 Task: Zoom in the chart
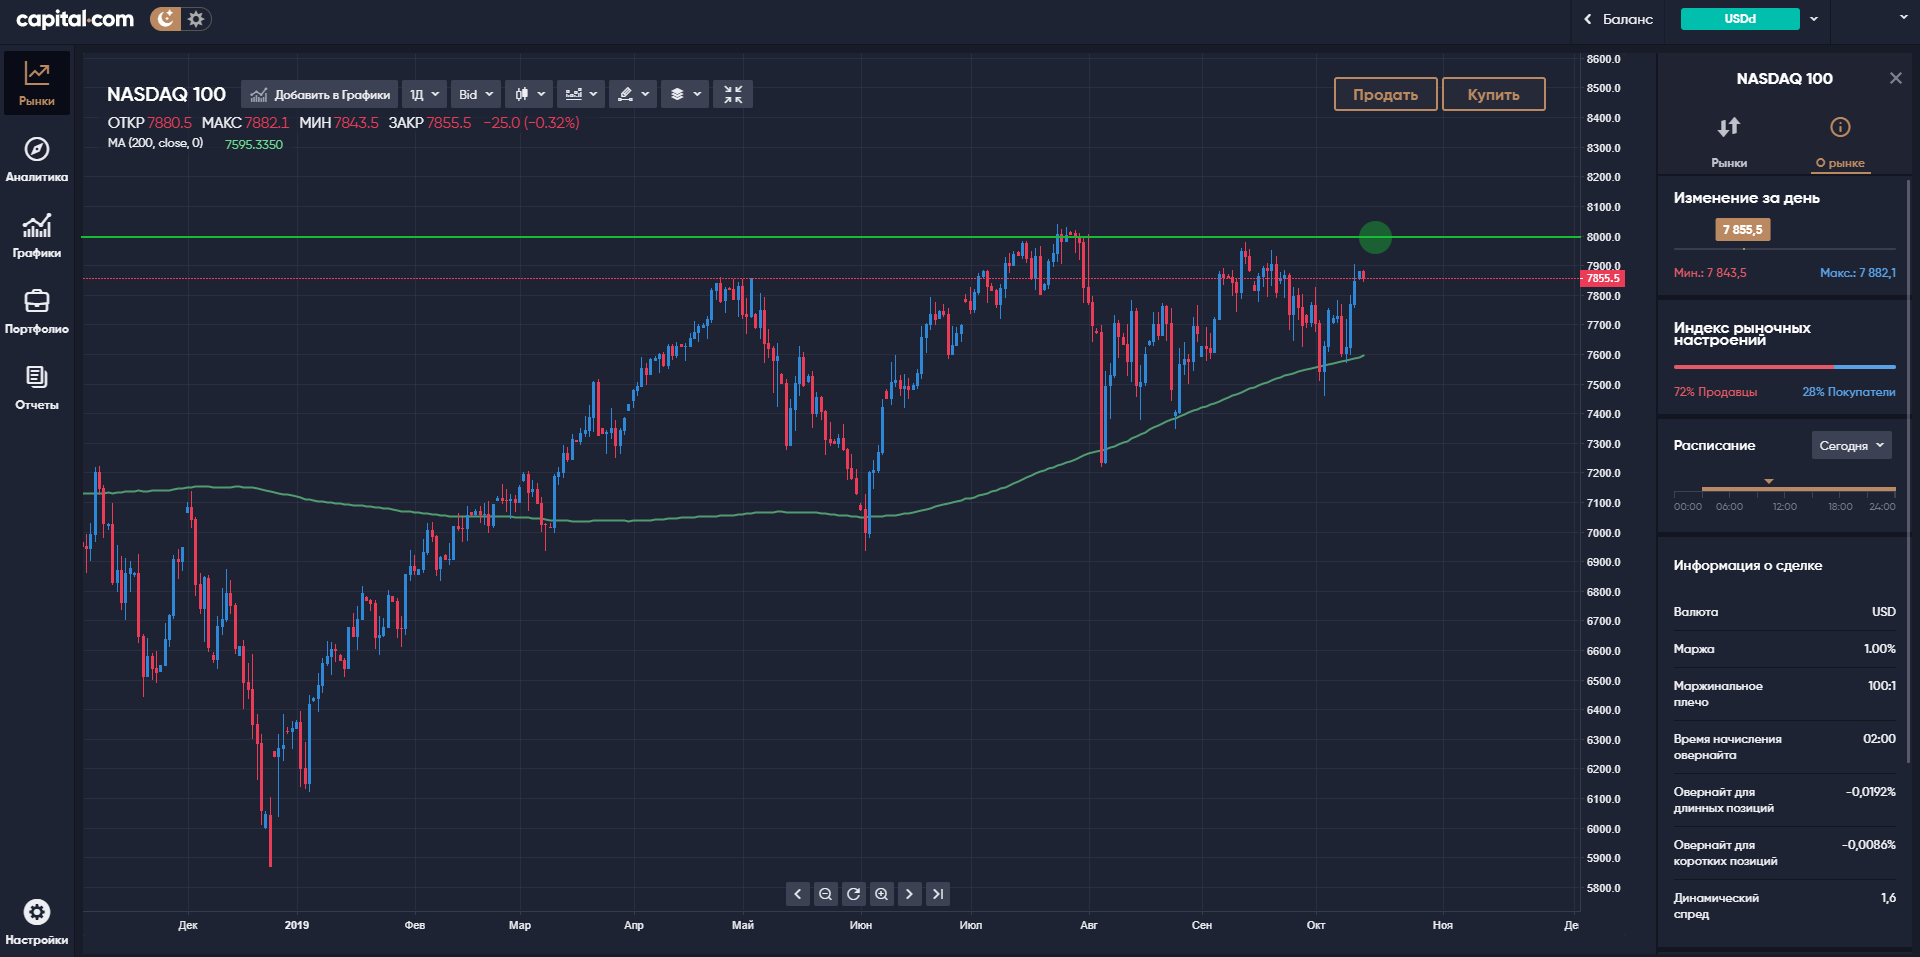[881, 894]
